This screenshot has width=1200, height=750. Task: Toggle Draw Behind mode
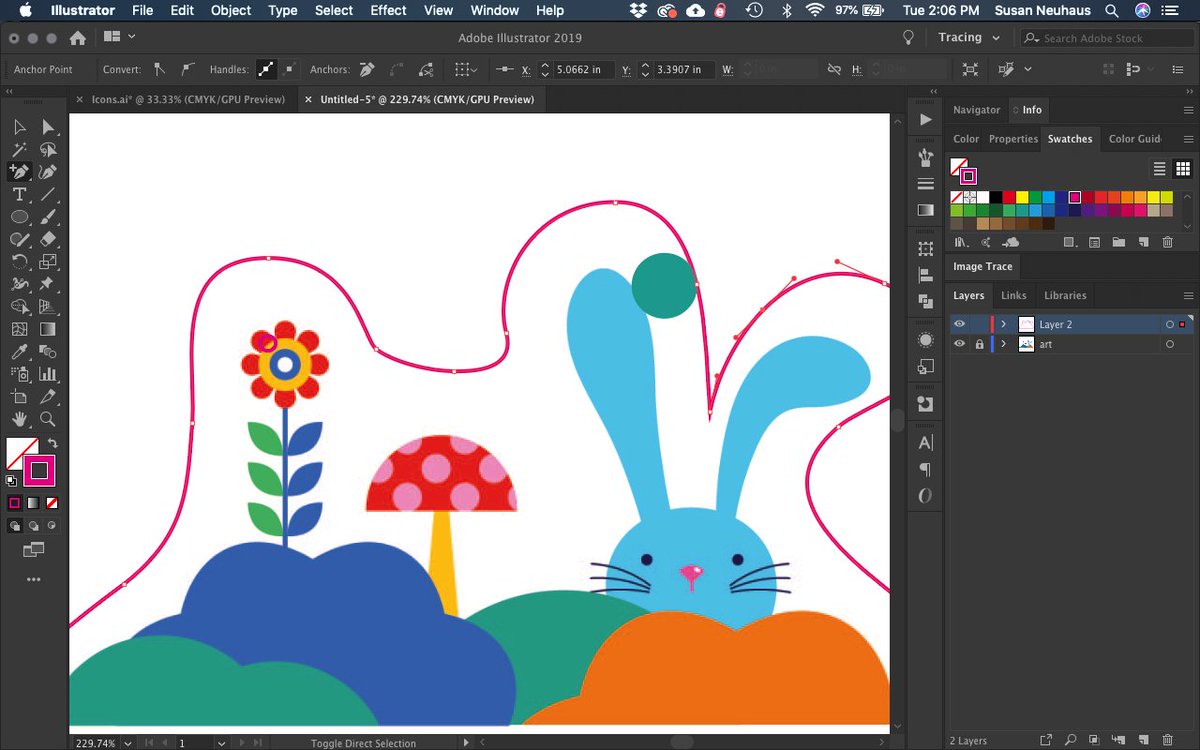click(33, 525)
